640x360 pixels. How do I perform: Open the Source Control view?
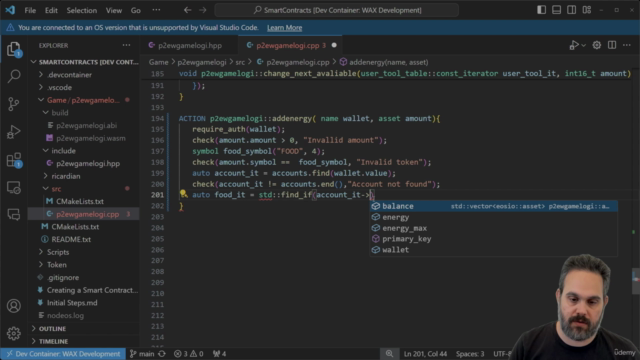click(14, 104)
